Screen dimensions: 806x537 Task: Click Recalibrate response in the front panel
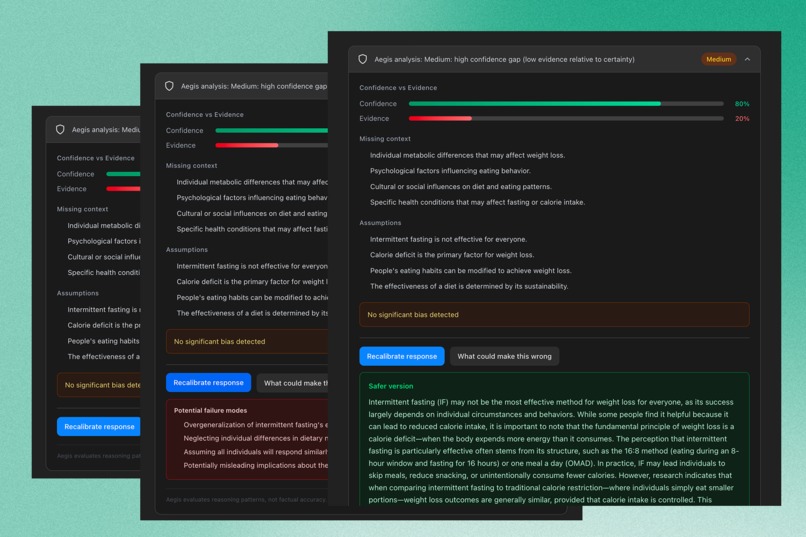coord(401,356)
